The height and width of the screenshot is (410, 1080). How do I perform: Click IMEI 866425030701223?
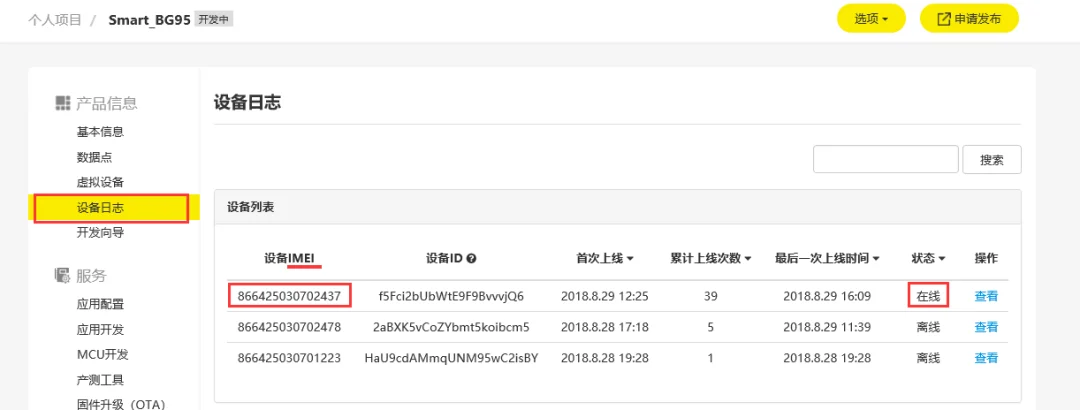pos(289,358)
